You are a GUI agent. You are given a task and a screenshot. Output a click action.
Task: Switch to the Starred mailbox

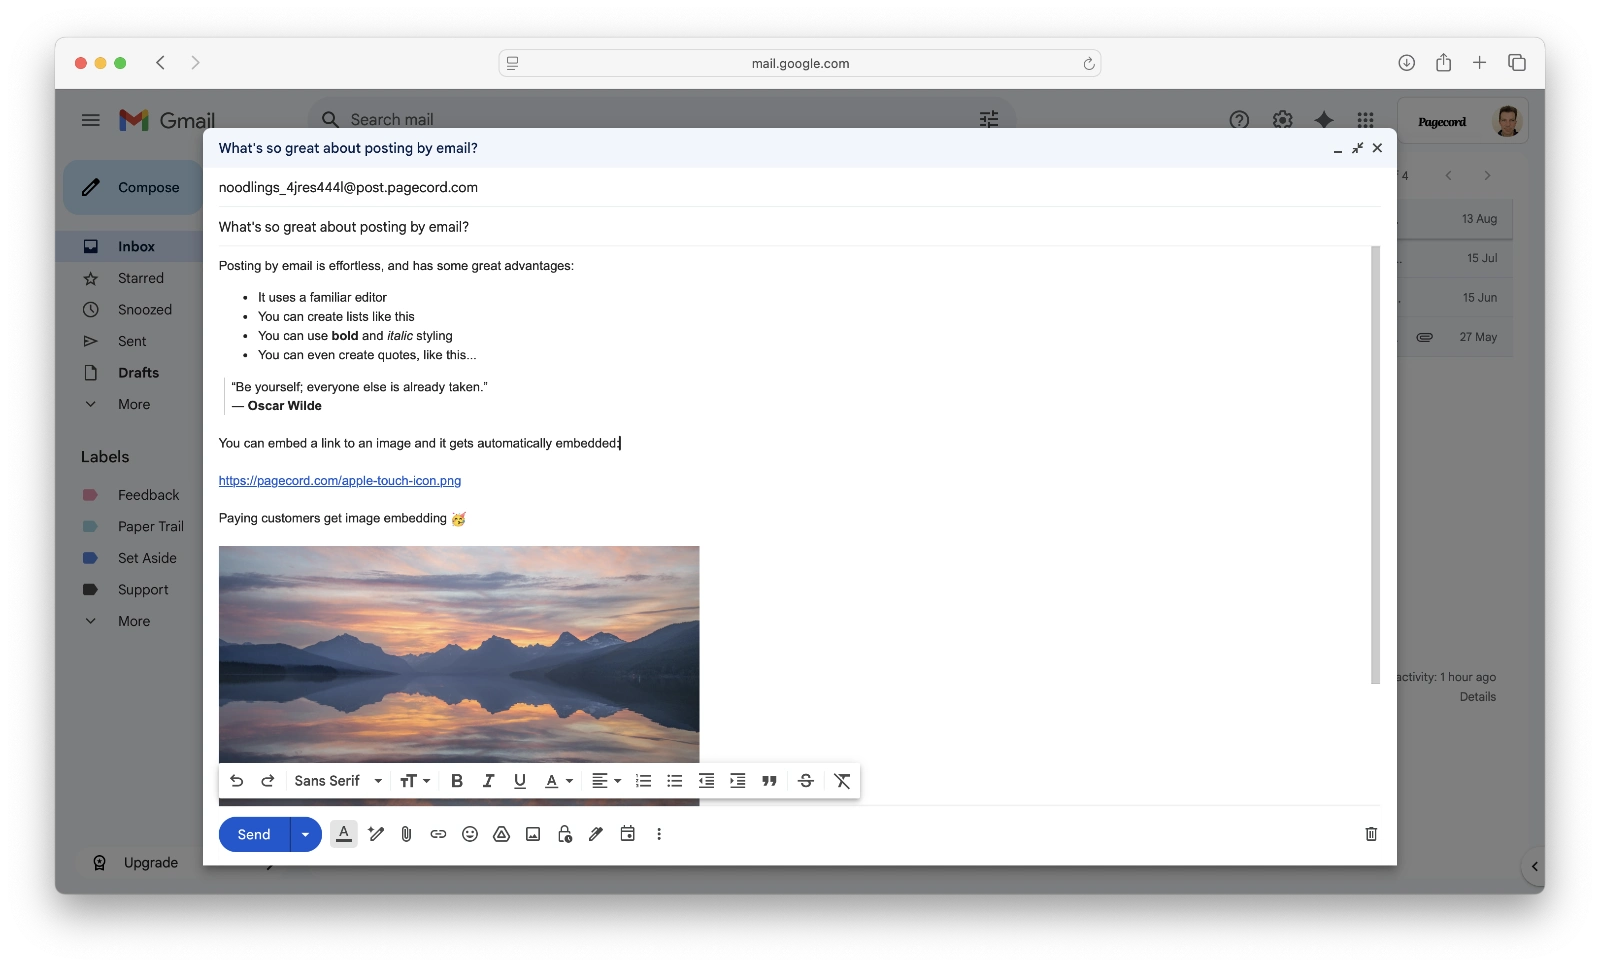[x=141, y=278]
